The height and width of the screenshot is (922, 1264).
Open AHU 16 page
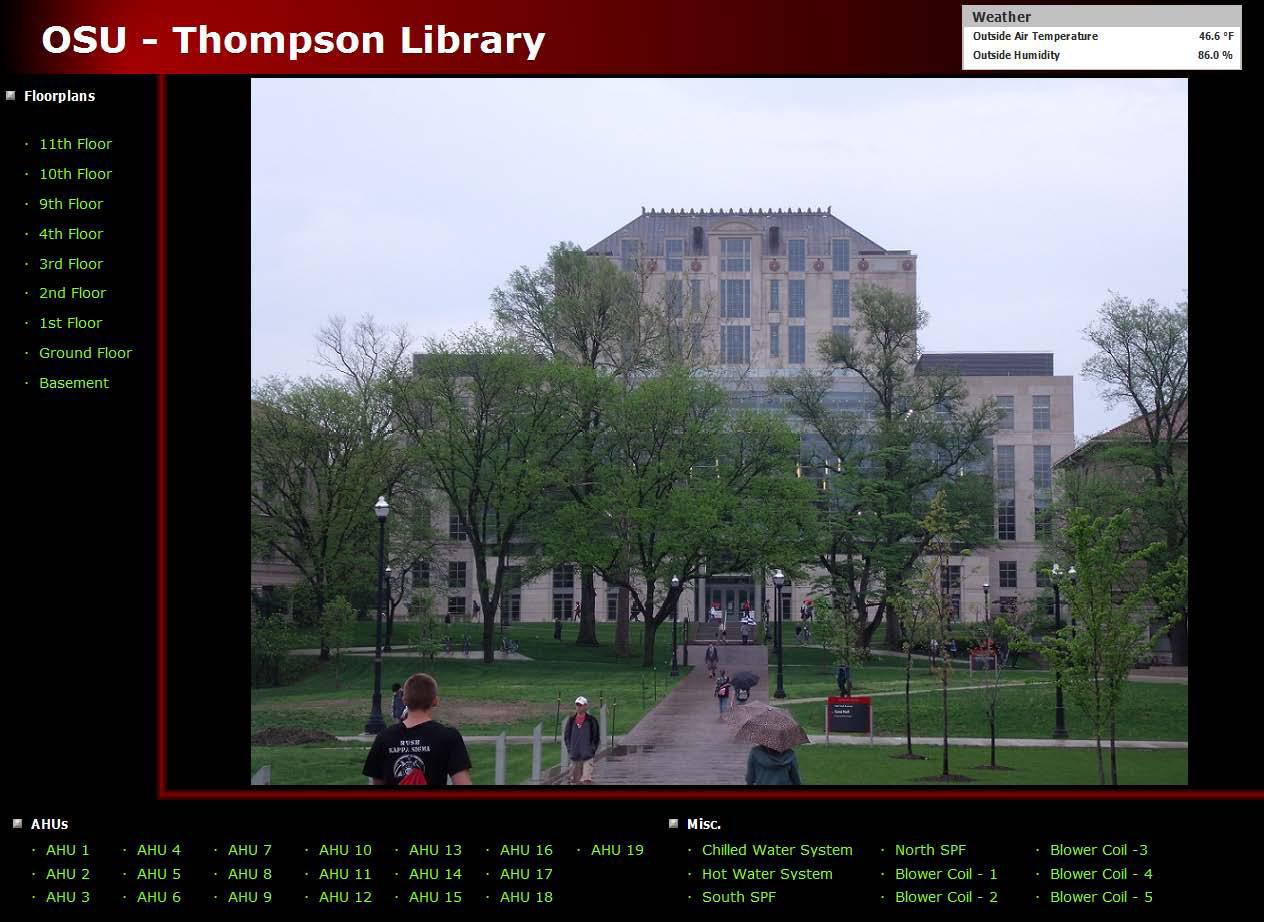527,850
